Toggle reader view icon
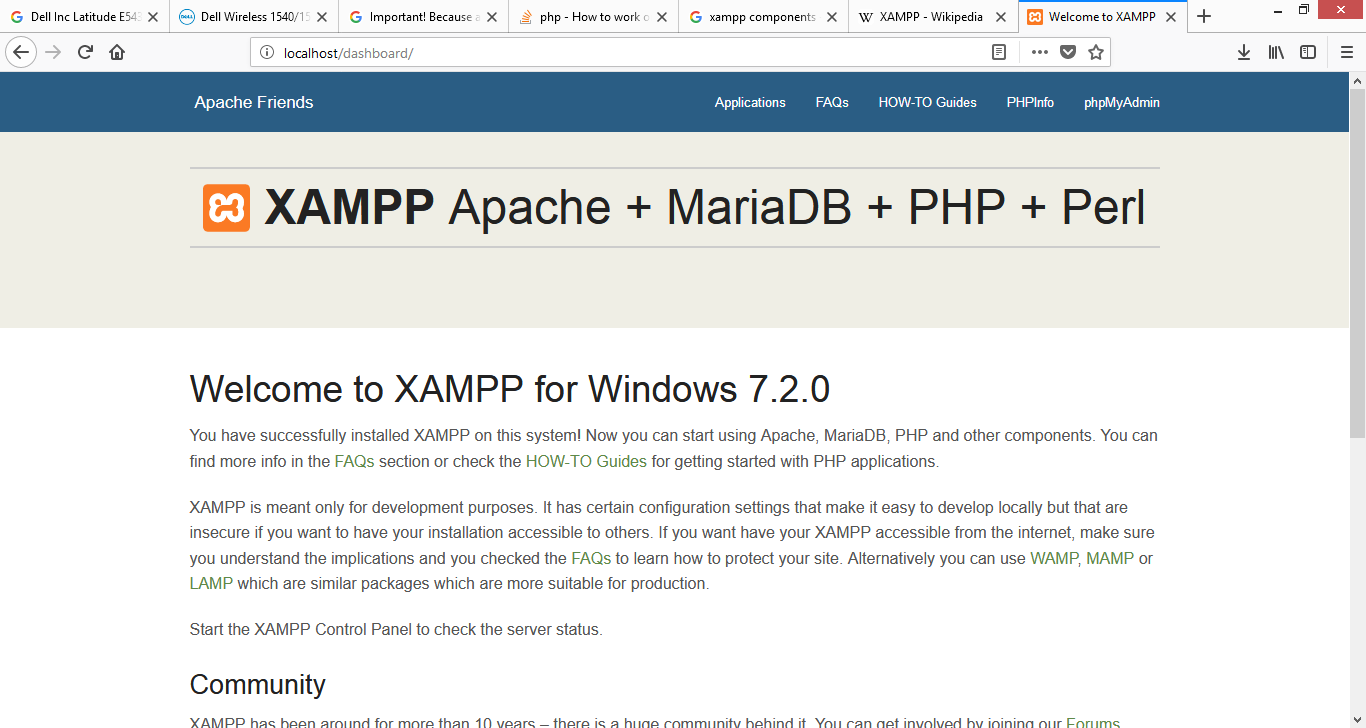This screenshot has height=728, width=1366. coord(999,52)
